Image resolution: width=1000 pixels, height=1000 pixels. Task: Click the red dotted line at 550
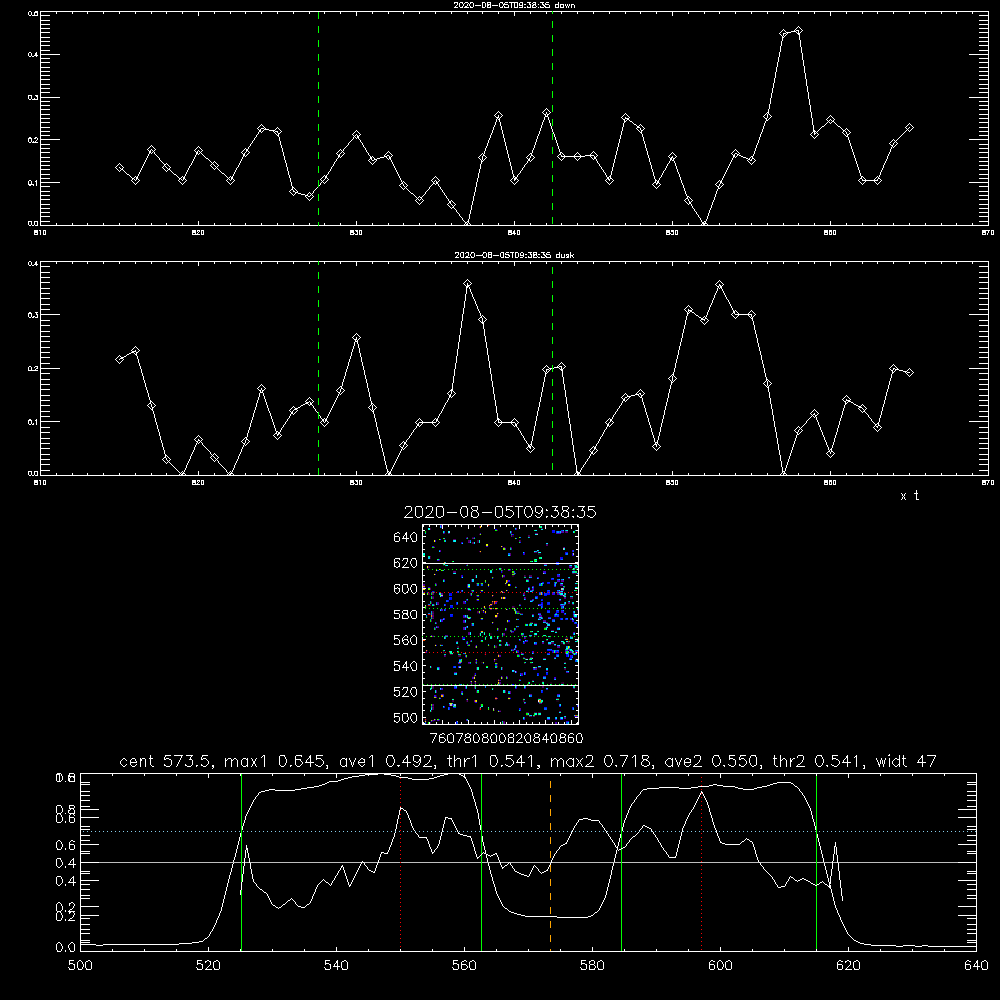click(x=401, y=862)
